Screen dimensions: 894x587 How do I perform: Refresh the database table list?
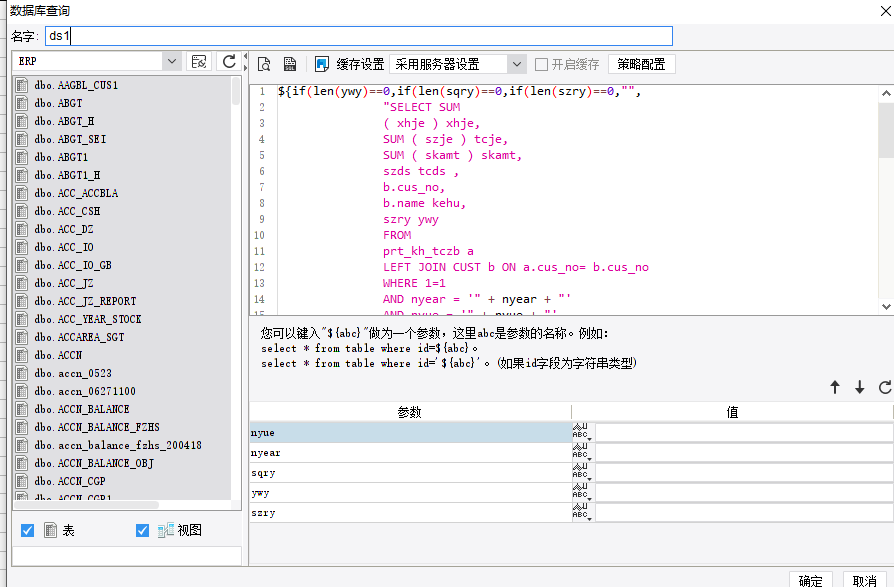229,62
